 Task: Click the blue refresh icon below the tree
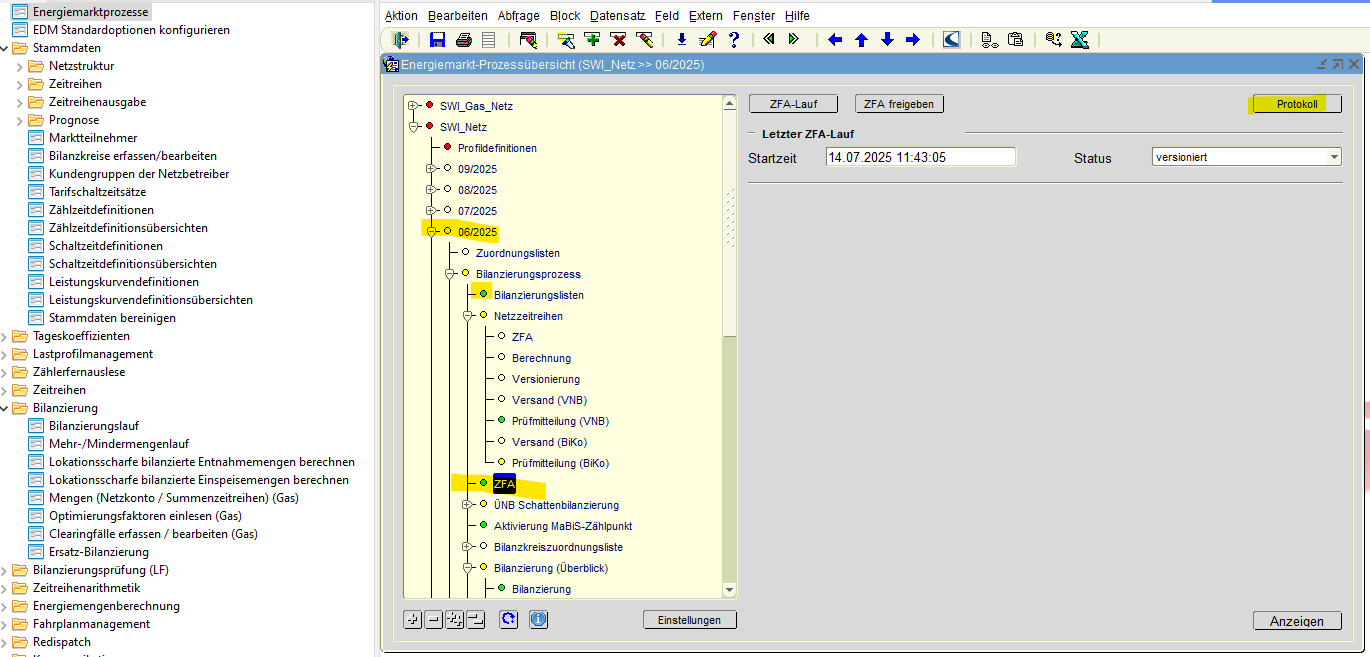[x=509, y=620]
